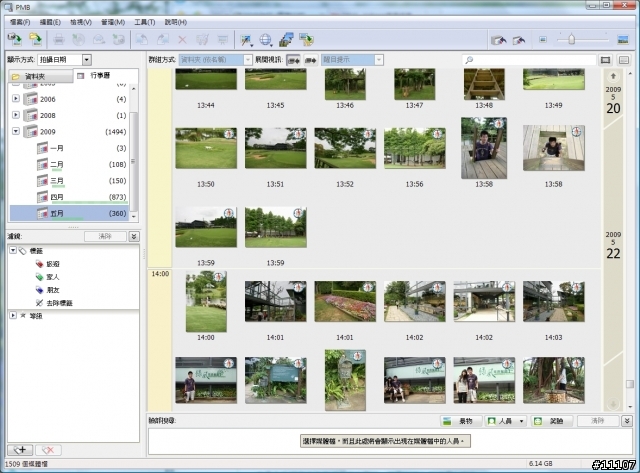Click the disc creation toolbar icon
Image resolution: width=640 pixels, height=473 pixels.
coord(78,40)
